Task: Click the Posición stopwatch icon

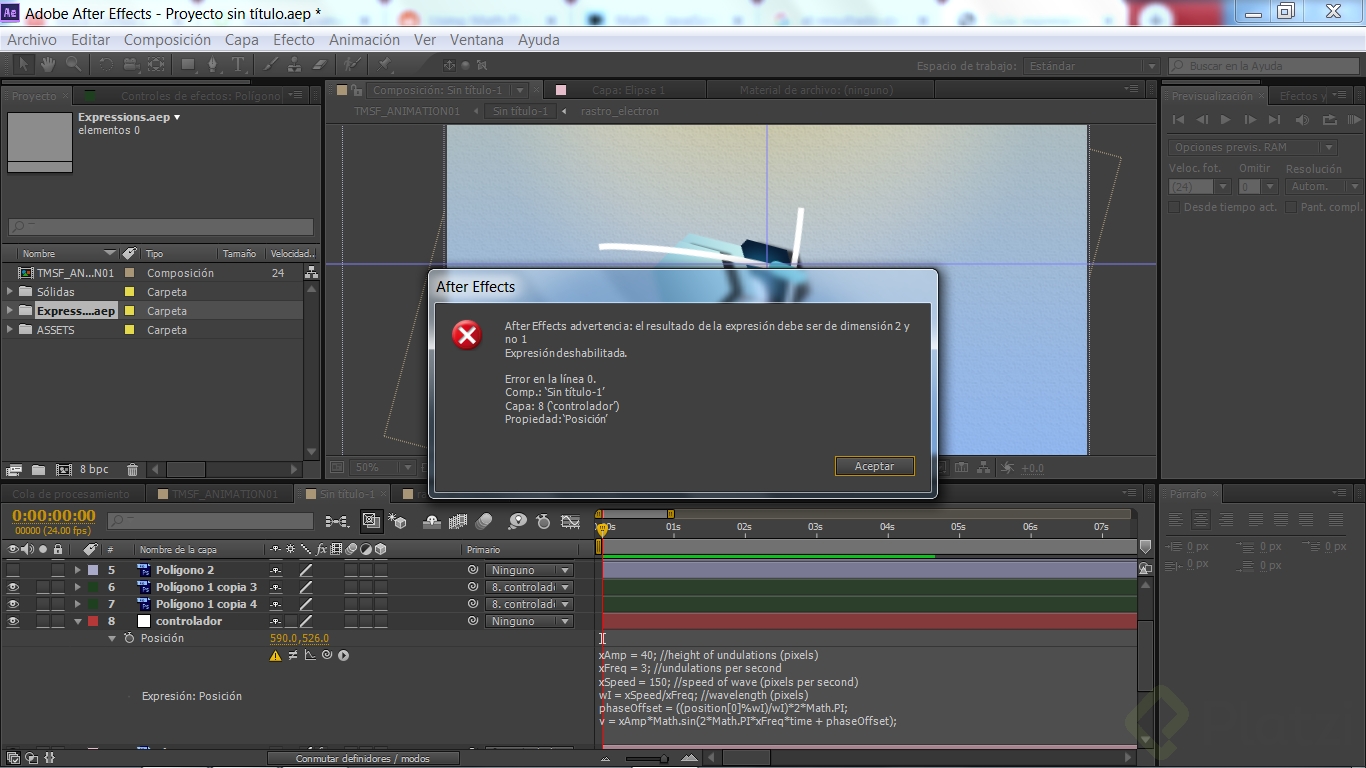Action: click(x=129, y=638)
